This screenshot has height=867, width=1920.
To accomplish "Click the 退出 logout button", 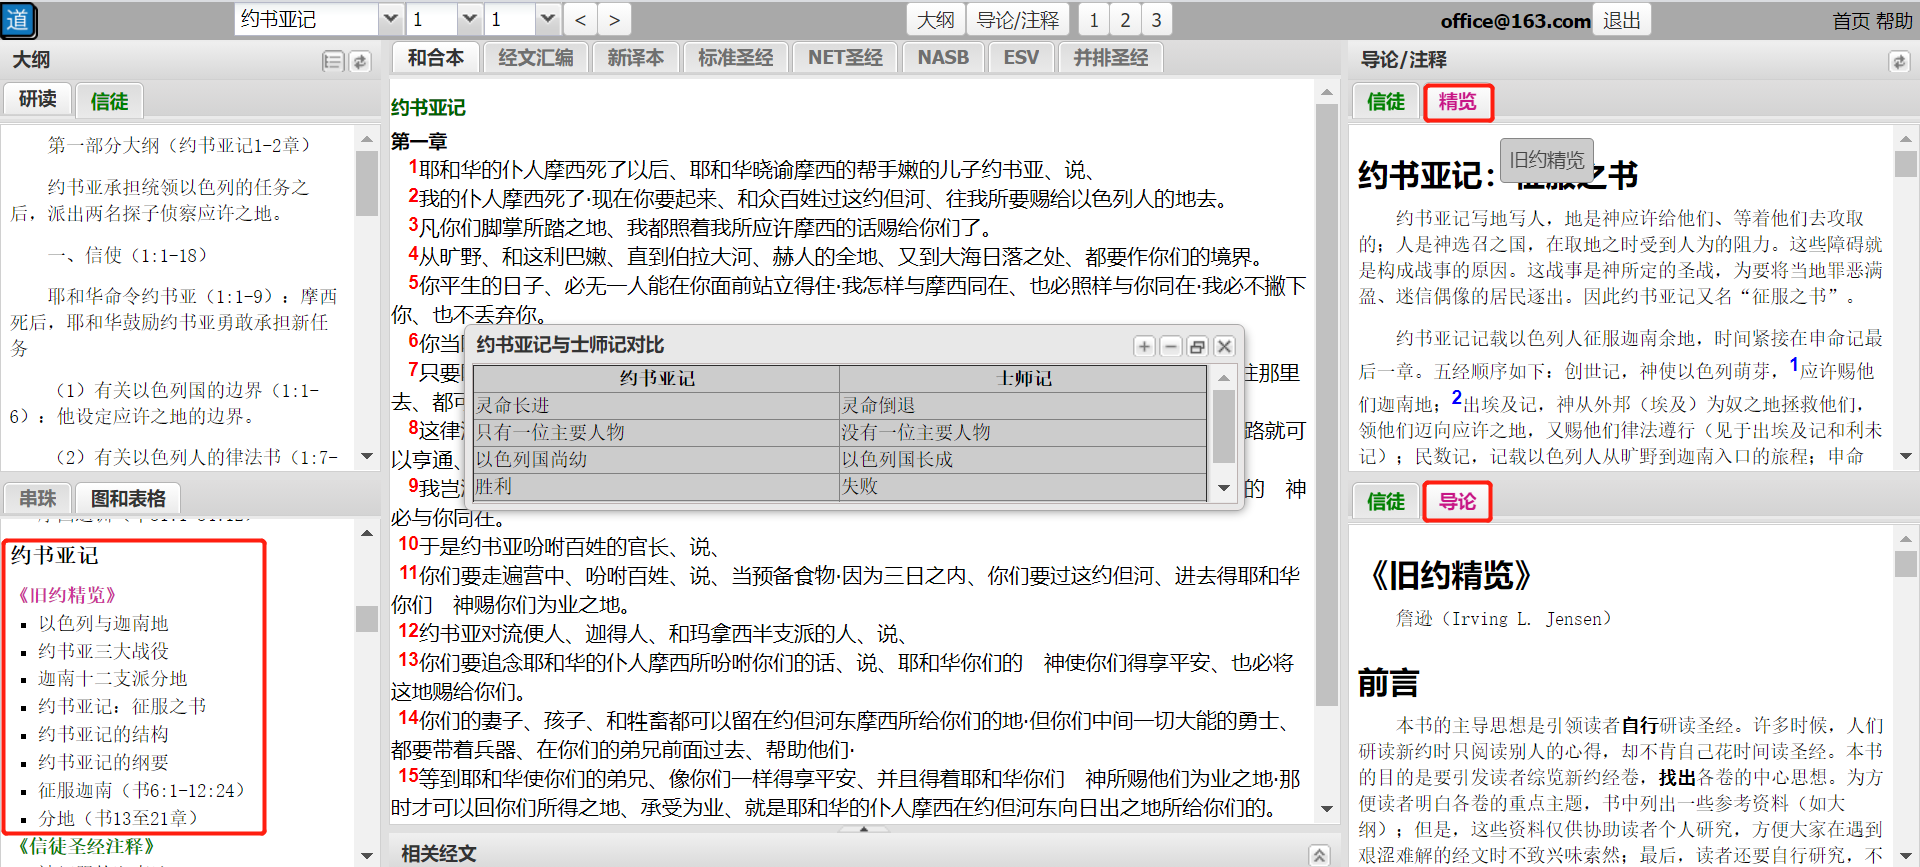I will click(1621, 20).
